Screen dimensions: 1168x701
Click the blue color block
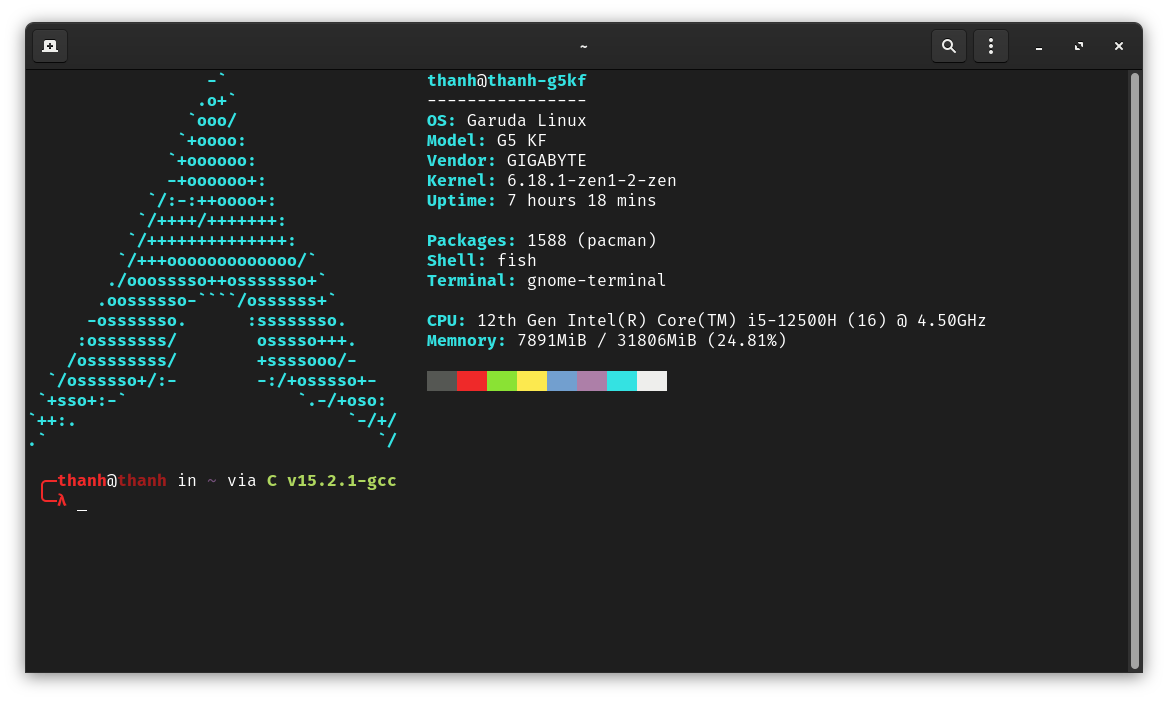[562, 381]
